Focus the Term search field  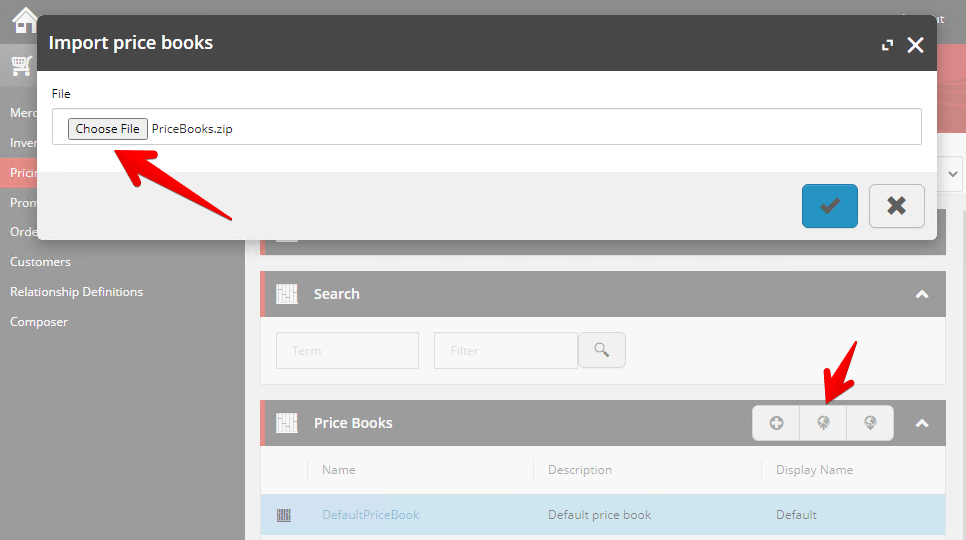coord(347,350)
